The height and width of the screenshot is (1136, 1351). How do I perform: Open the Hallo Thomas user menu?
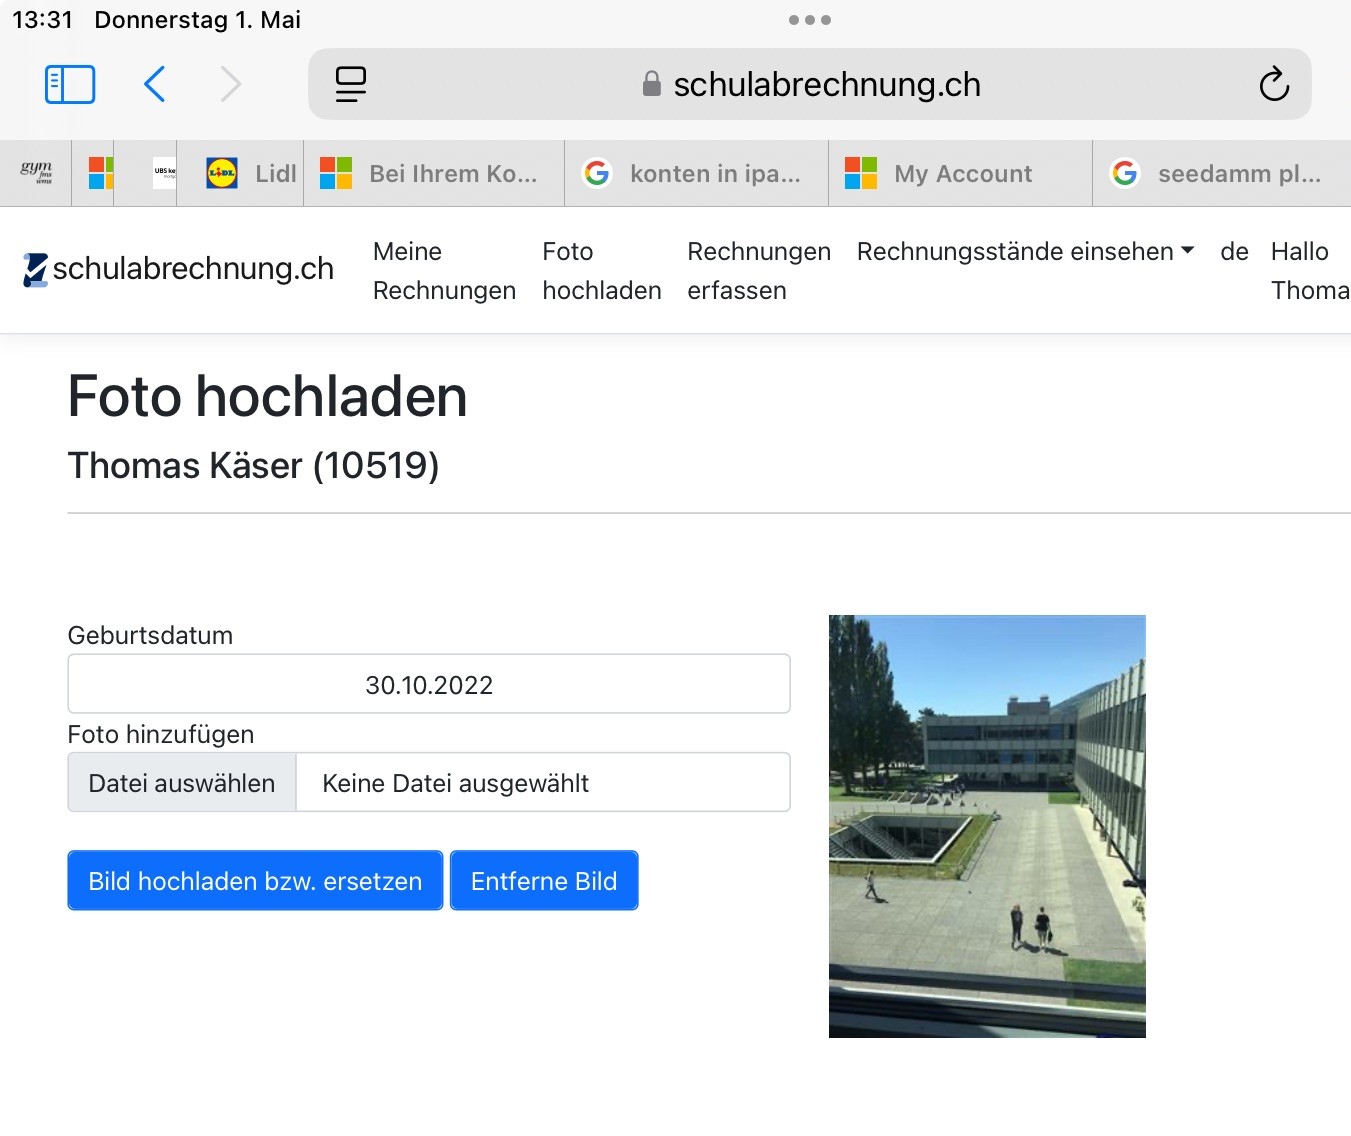pos(1308,270)
